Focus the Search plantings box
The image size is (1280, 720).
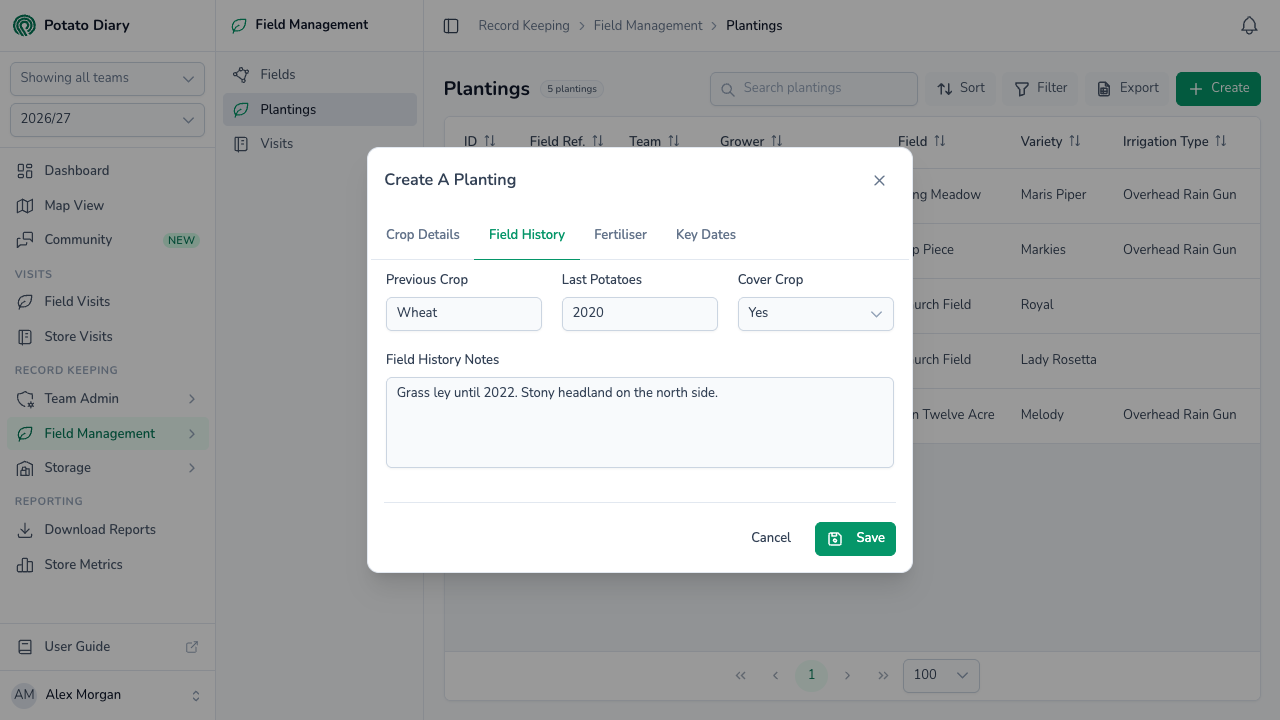(814, 88)
